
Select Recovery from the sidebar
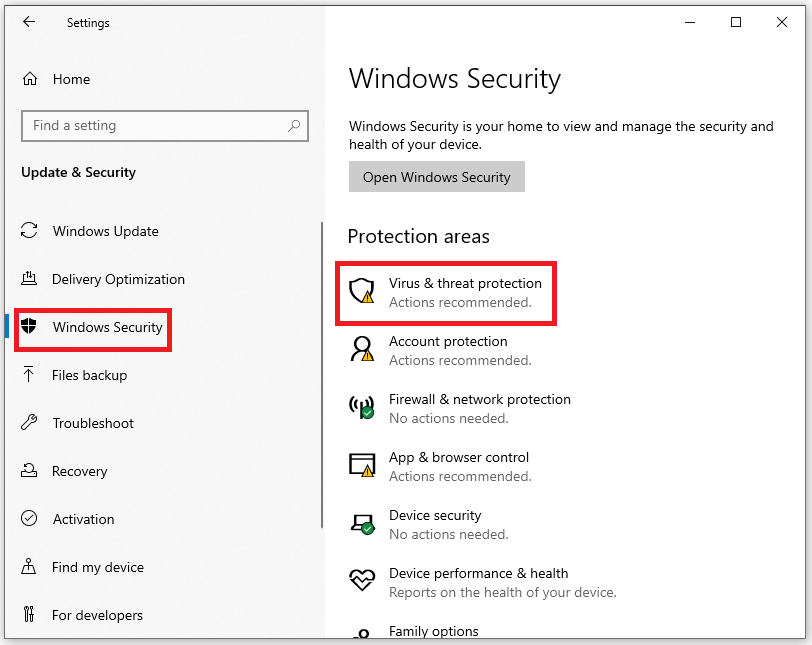click(79, 471)
